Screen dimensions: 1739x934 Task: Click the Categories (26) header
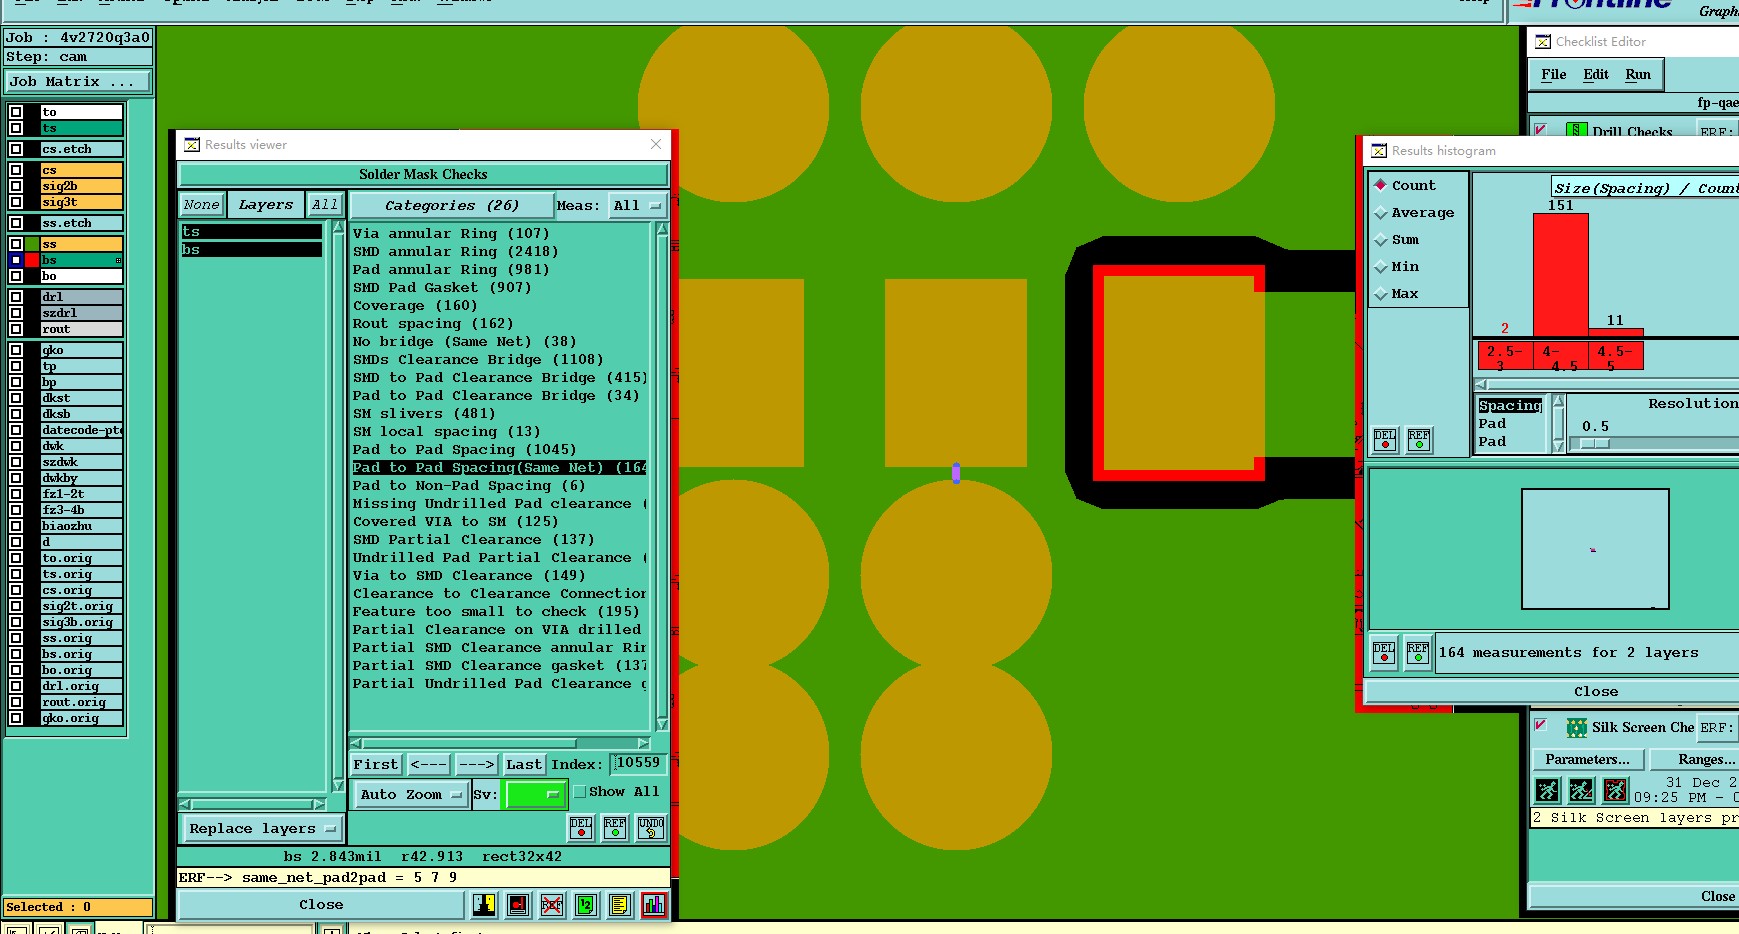pos(451,205)
